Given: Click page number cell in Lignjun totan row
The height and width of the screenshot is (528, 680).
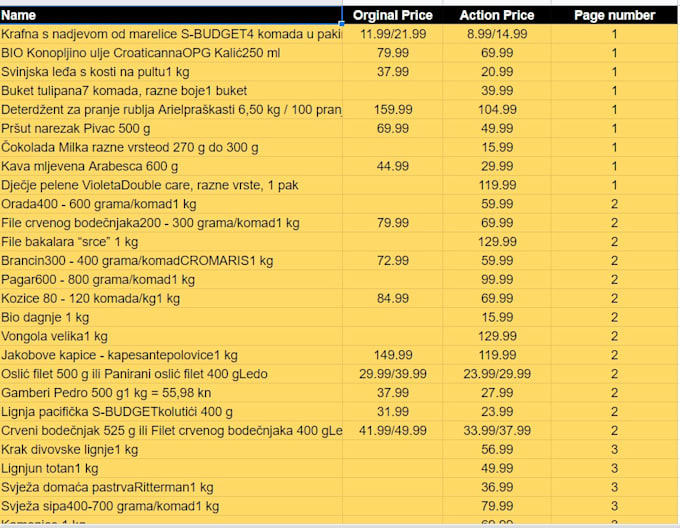Looking at the screenshot, I should coord(614,468).
